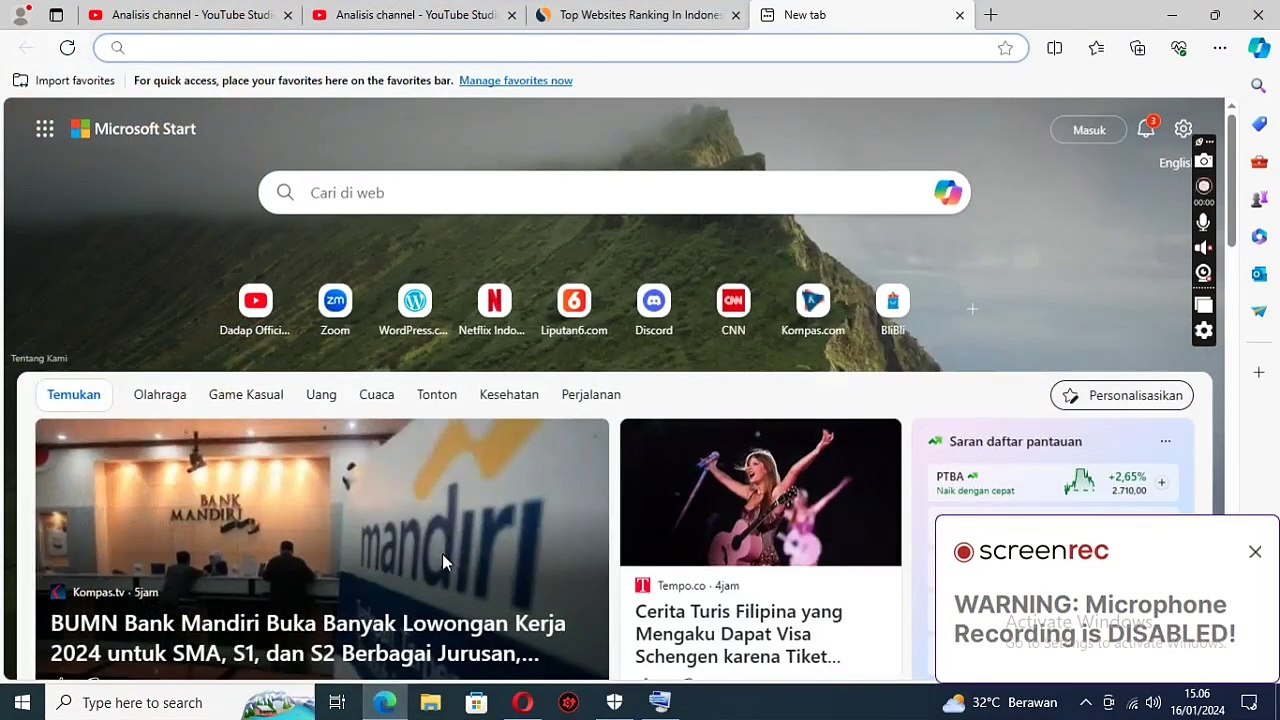
Task: Open the tab actions menu button
Action: coord(56,15)
